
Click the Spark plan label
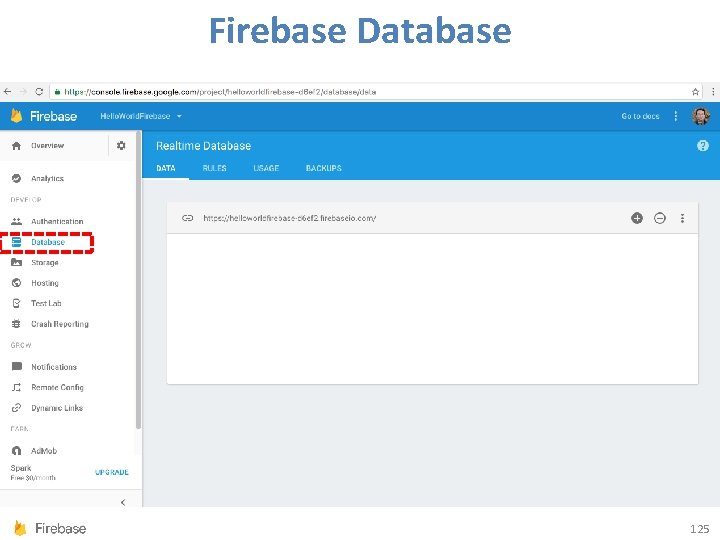21,468
